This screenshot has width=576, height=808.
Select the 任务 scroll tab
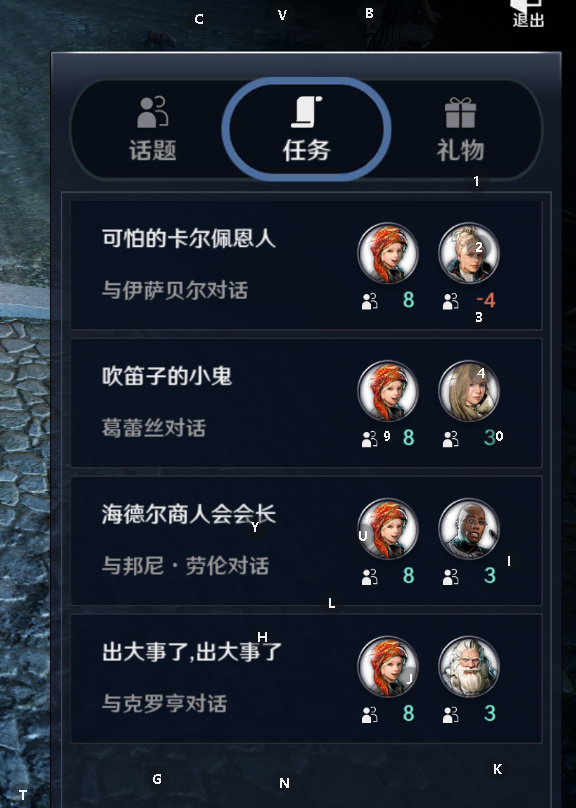[x=307, y=129]
